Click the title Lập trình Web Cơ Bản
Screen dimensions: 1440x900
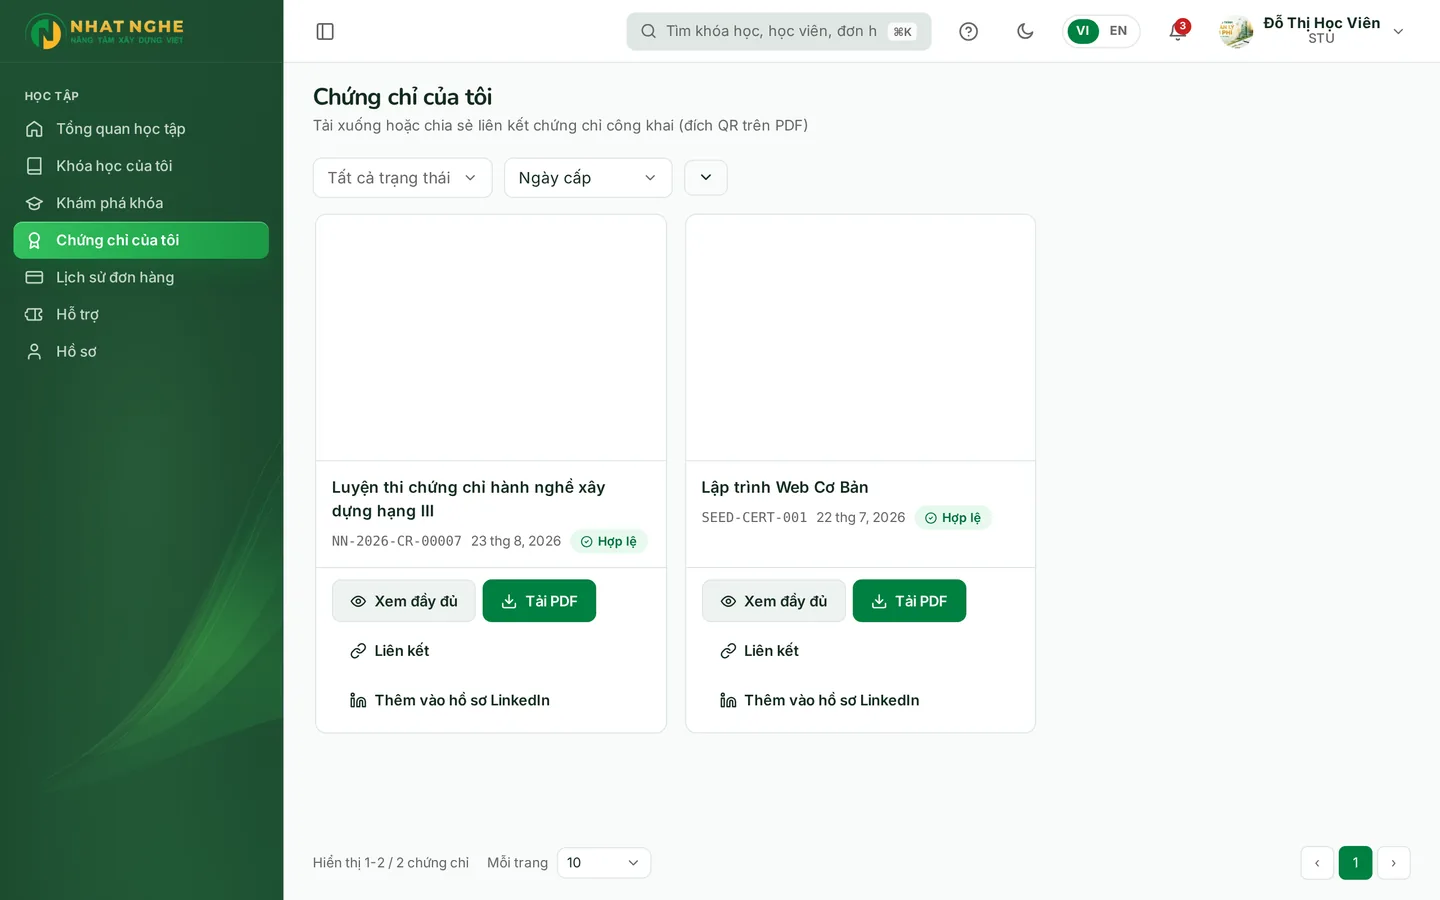(x=785, y=487)
